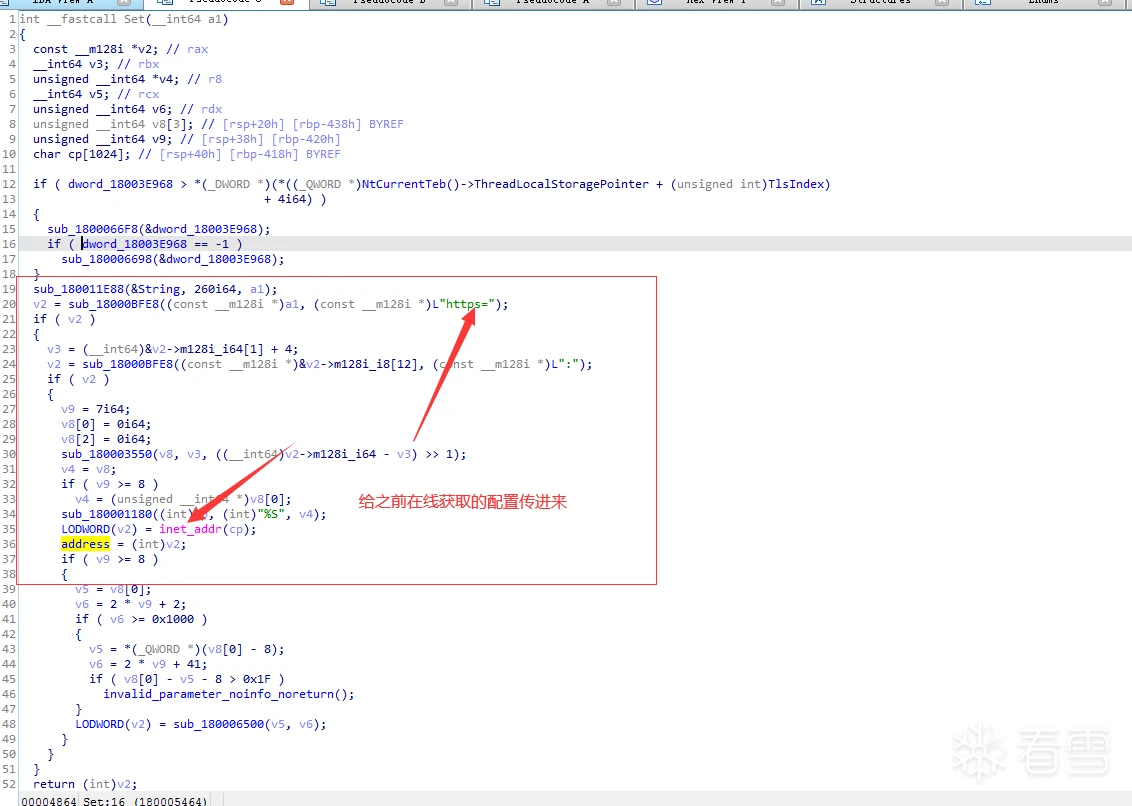This screenshot has height=806, width=1132.
Task: Click the 260i64 constant on line 19
Action: 214,289
